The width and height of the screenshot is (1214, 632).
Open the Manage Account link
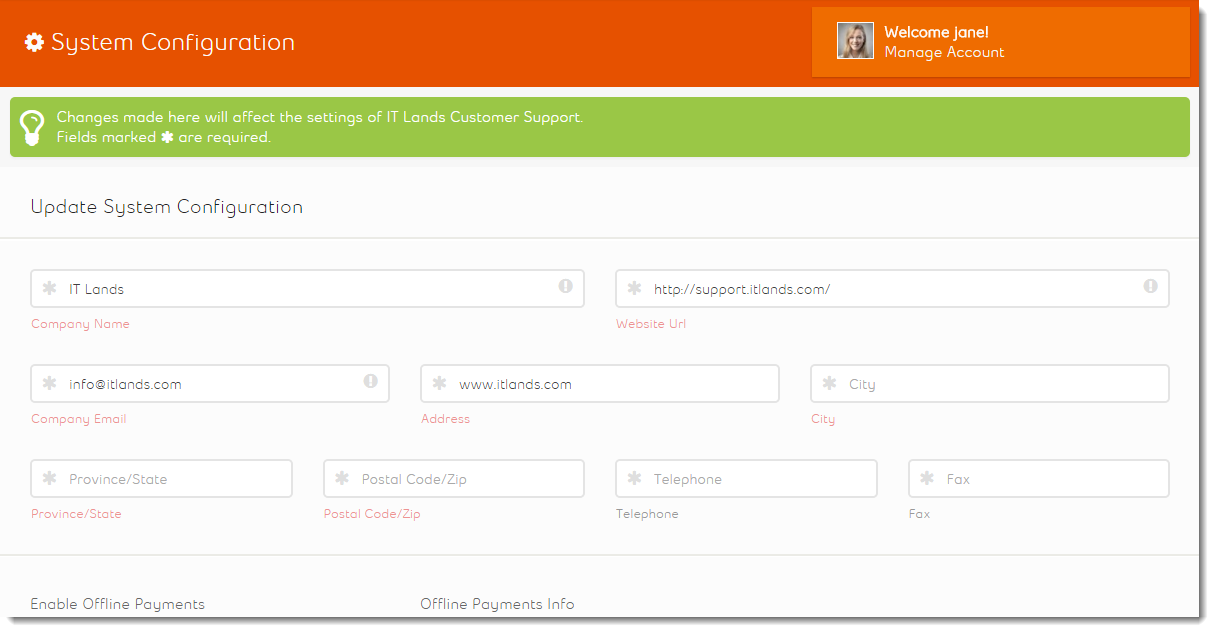coord(944,52)
